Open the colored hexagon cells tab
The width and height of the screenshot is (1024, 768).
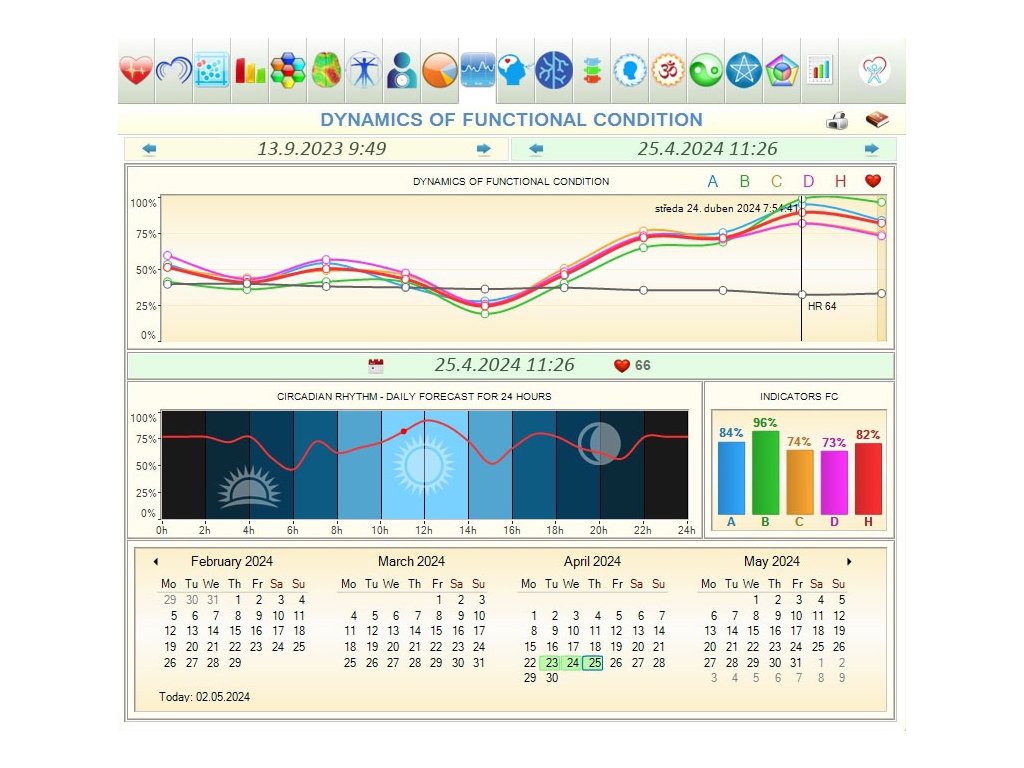288,70
